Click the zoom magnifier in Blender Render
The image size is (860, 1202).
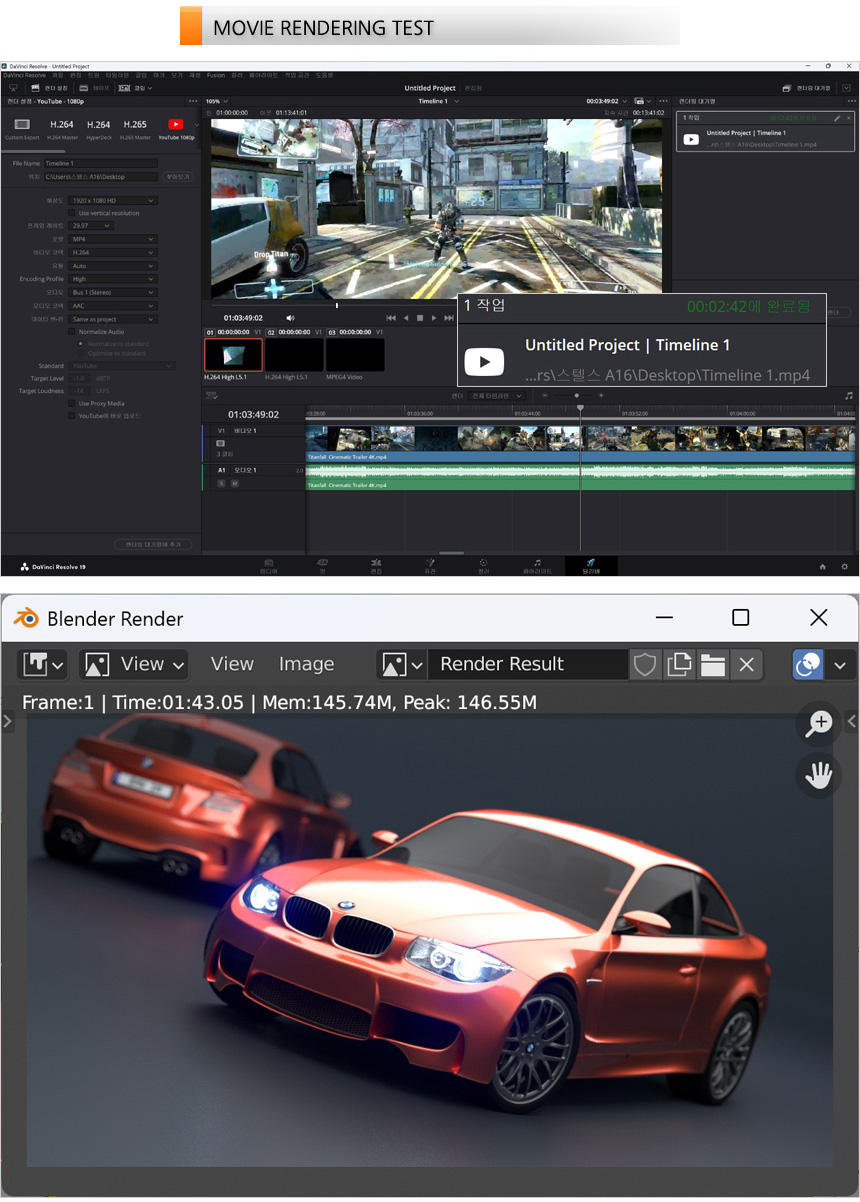819,723
